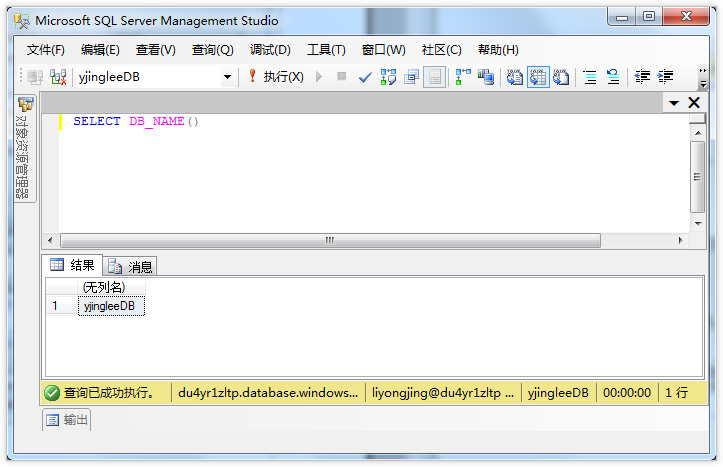Select results to file icon

(x=561, y=77)
